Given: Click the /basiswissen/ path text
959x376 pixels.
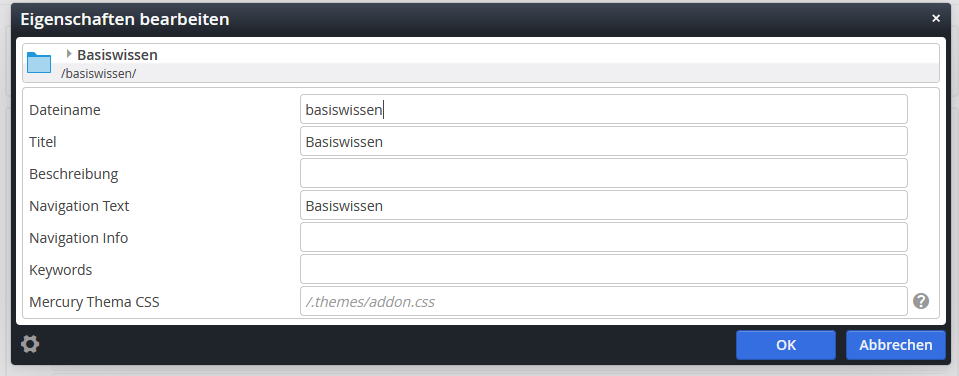Looking at the screenshot, I should point(98,73).
